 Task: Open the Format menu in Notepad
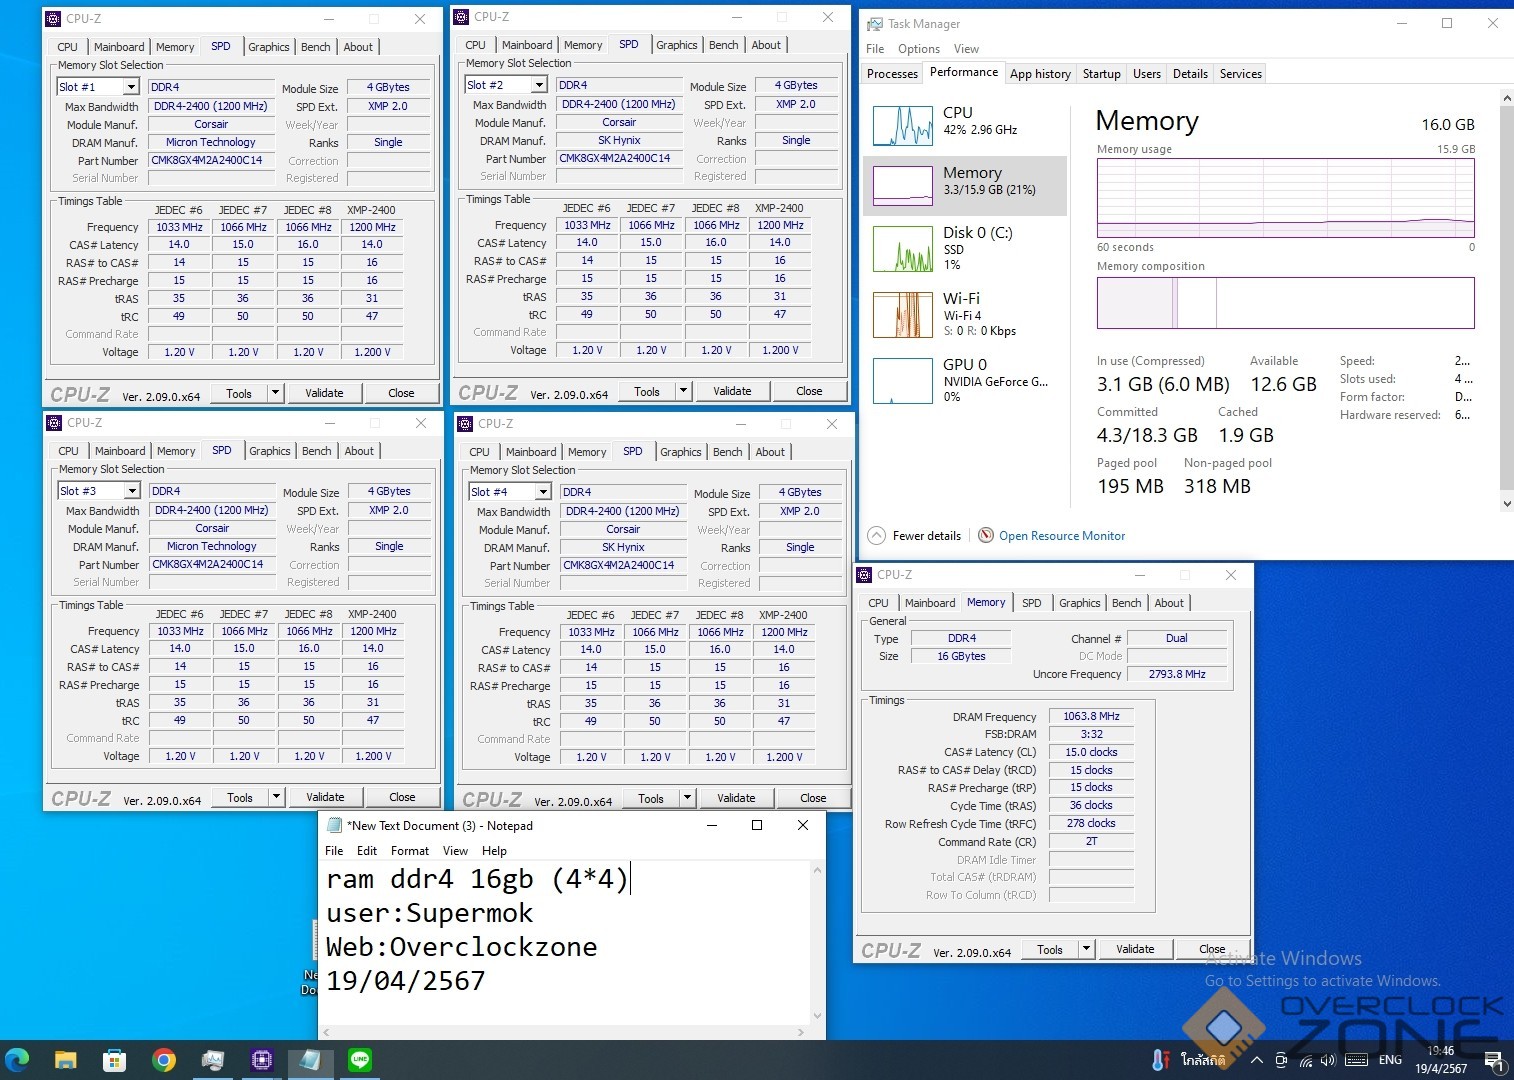(409, 851)
